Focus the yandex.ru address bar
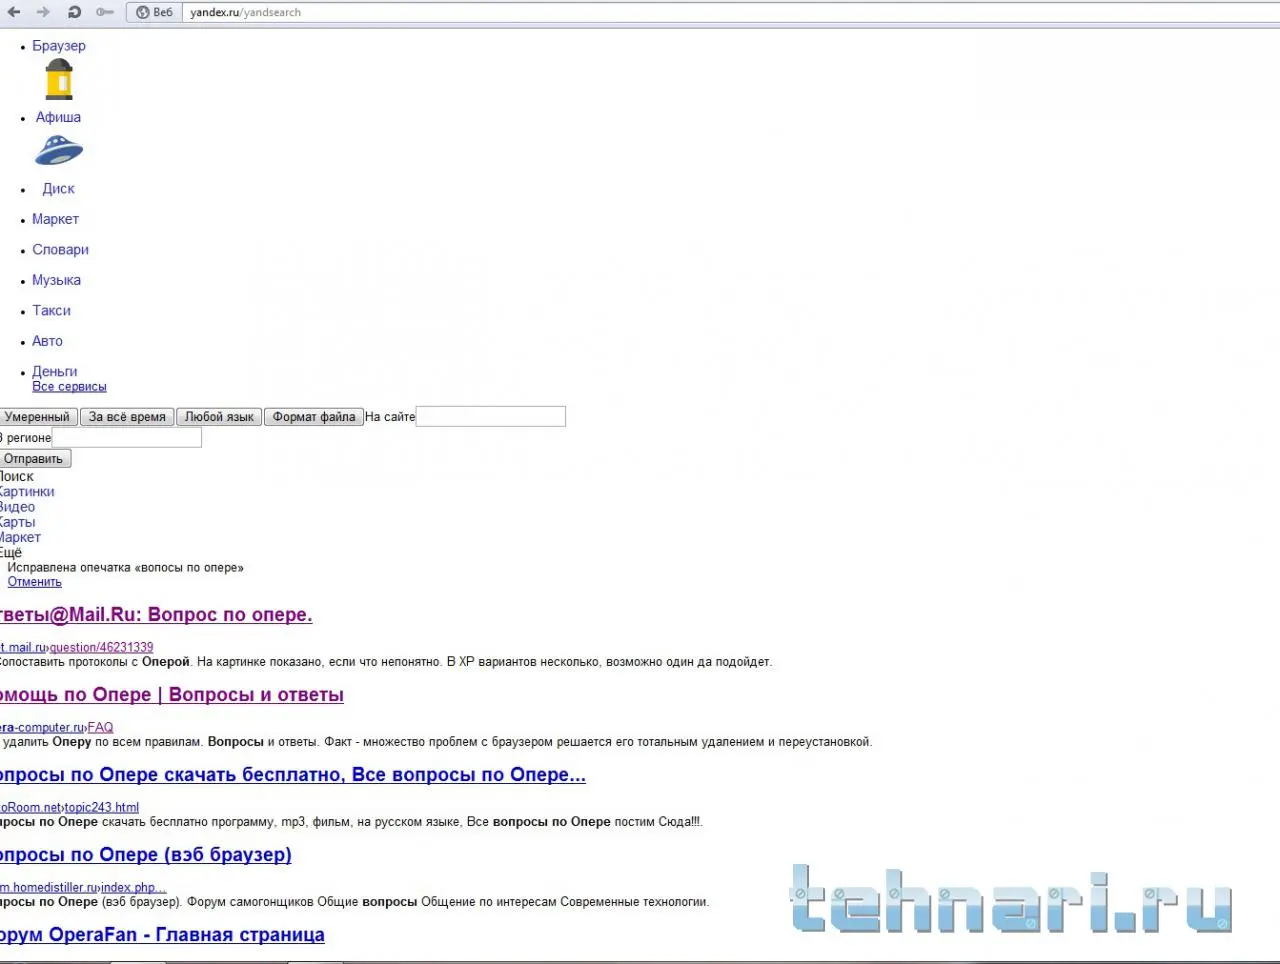The height and width of the screenshot is (964, 1280). [x=730, y=12]
